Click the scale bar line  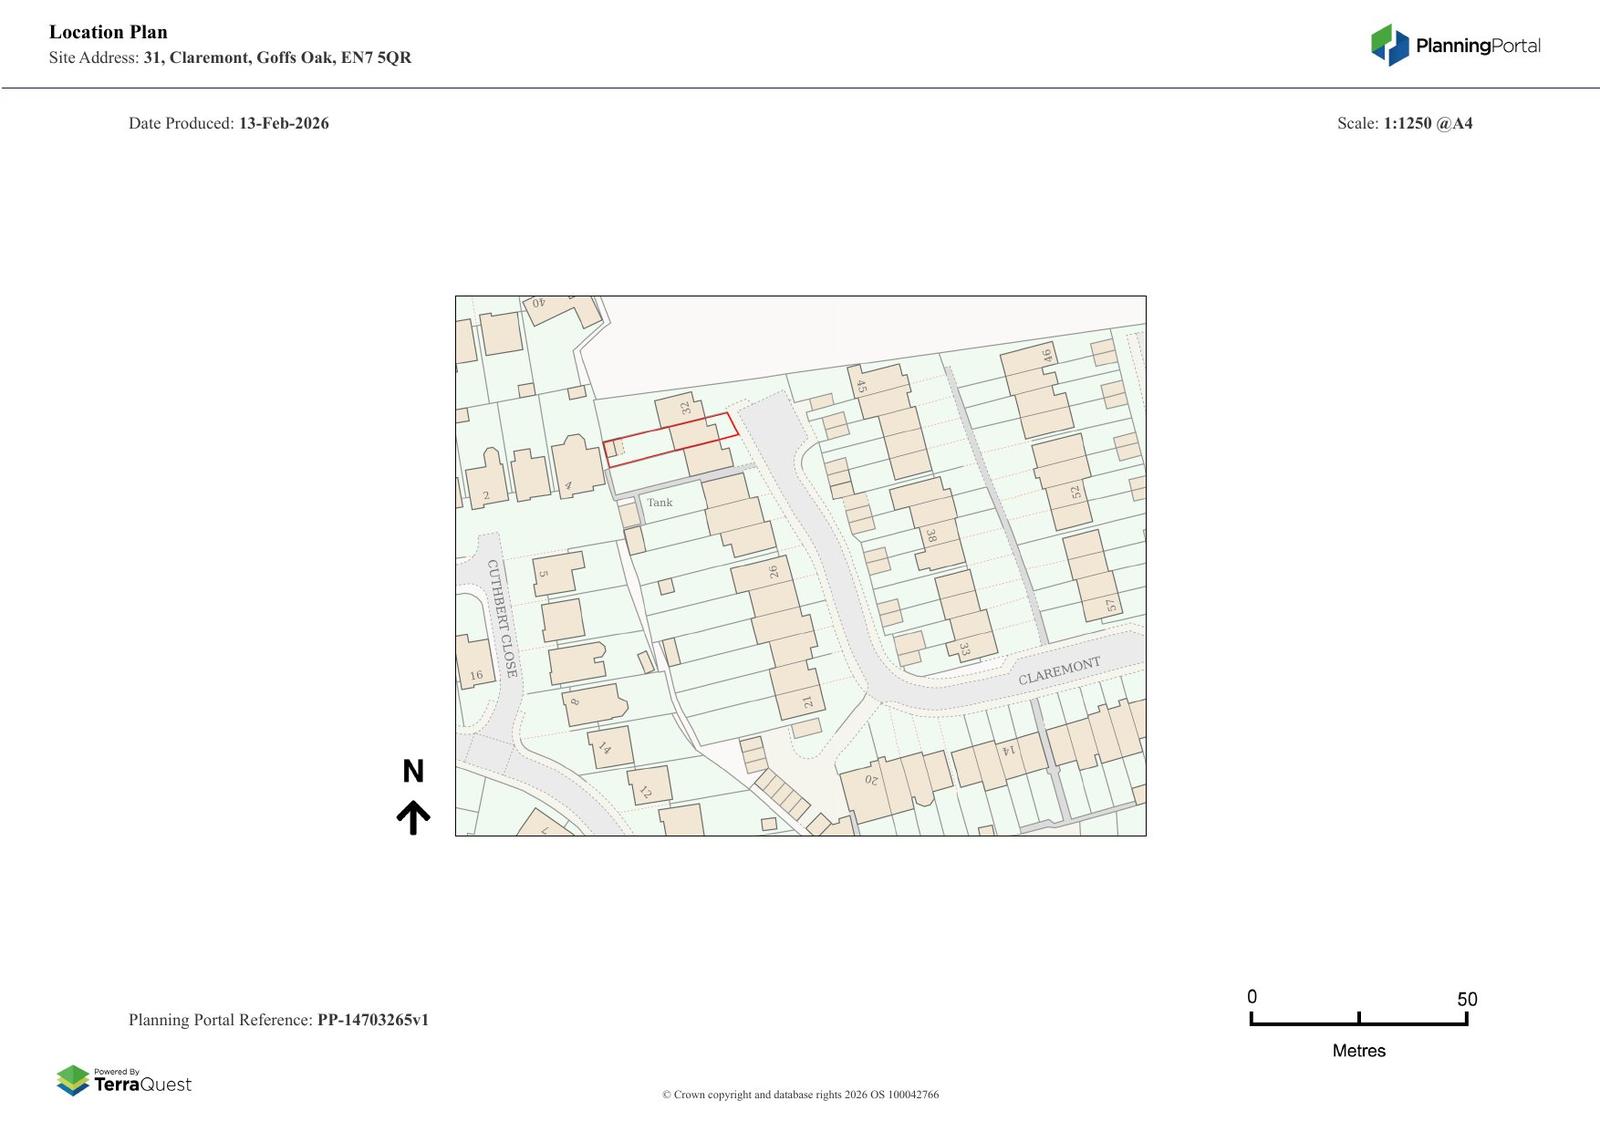(1358, 1022)
